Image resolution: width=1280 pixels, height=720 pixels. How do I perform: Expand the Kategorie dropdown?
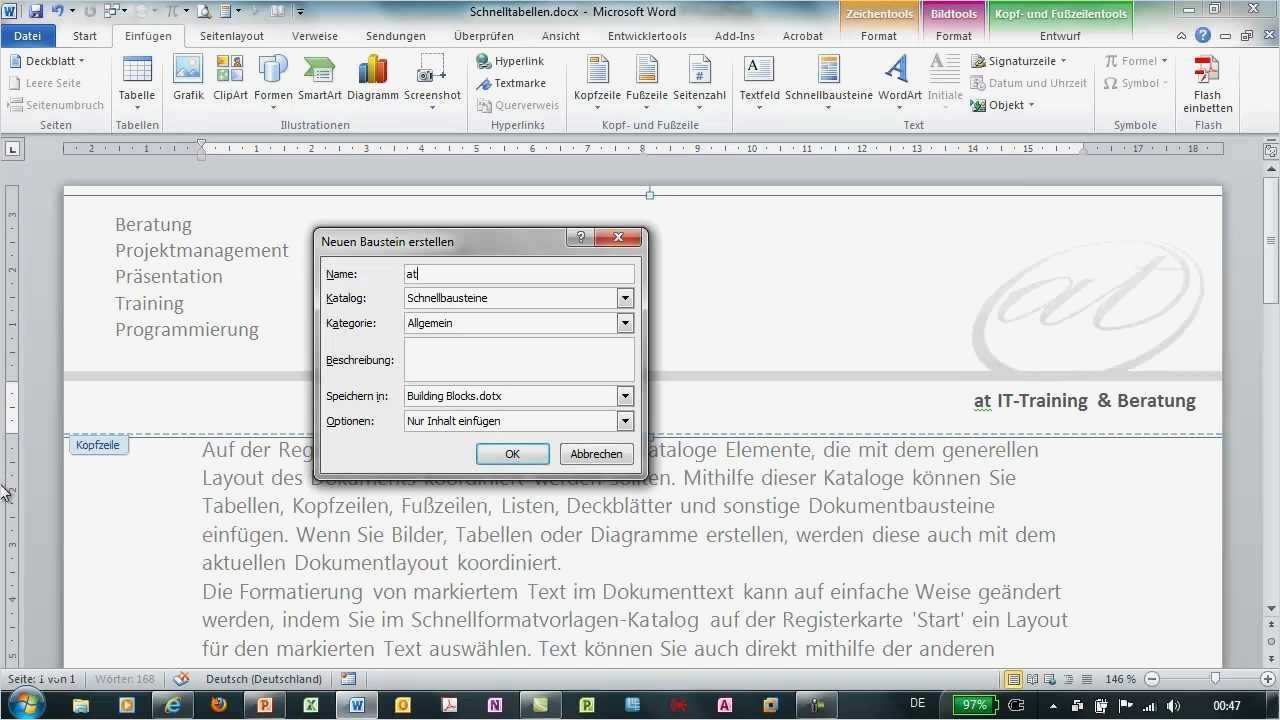pyautogui.click(x=625, y=323)
